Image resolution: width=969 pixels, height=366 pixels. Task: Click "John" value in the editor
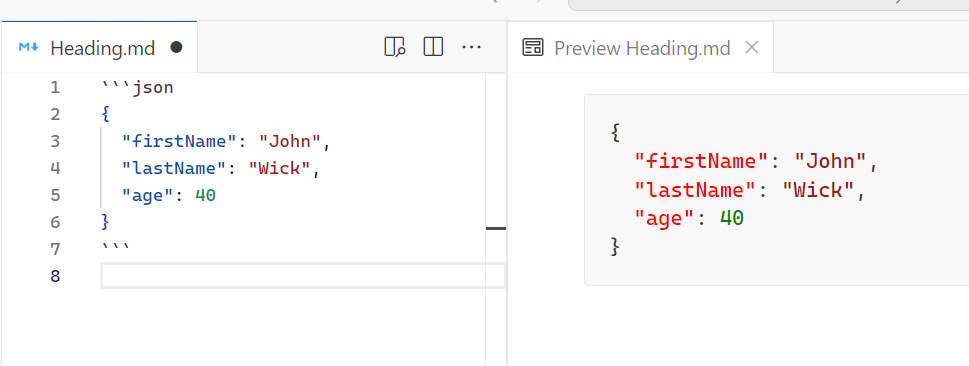pos(290,142)
